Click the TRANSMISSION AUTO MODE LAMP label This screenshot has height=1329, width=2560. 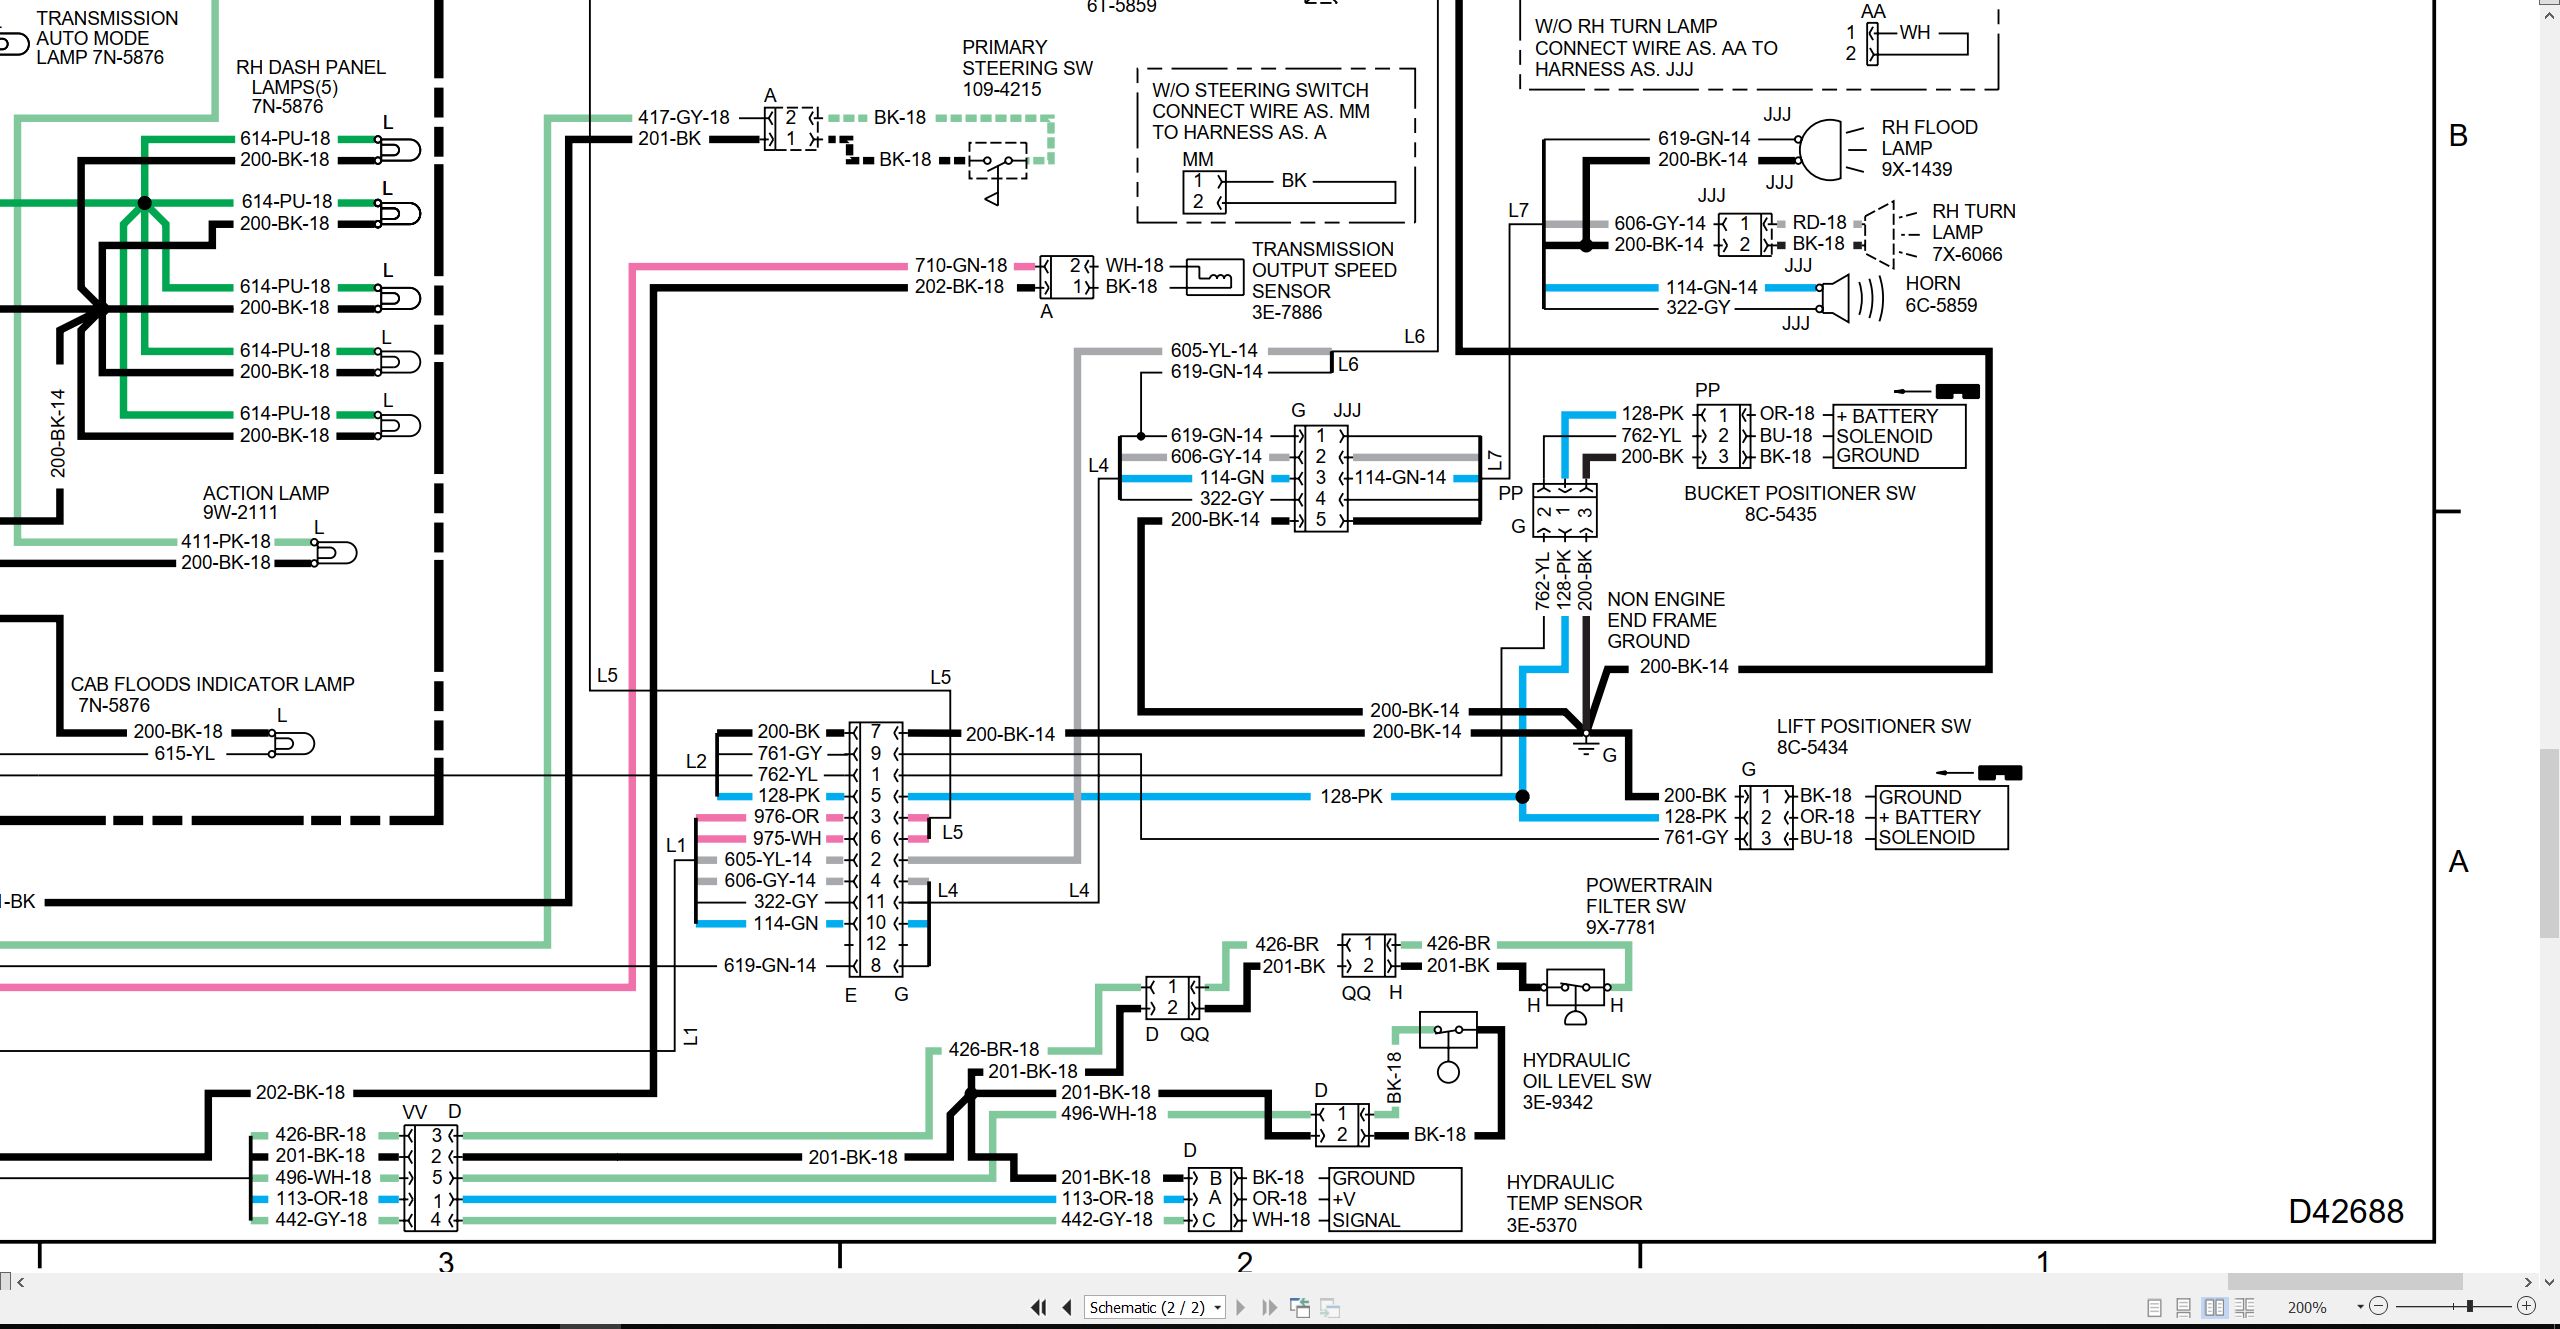click(x=106, y=38)
